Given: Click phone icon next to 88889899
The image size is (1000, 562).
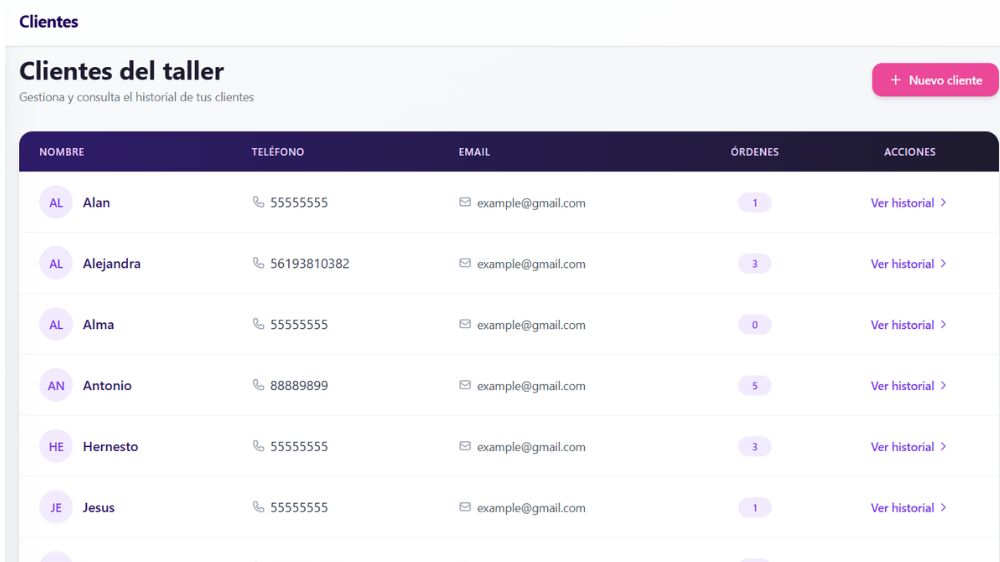Looking at the screenshot, I should tap(258, 385).
